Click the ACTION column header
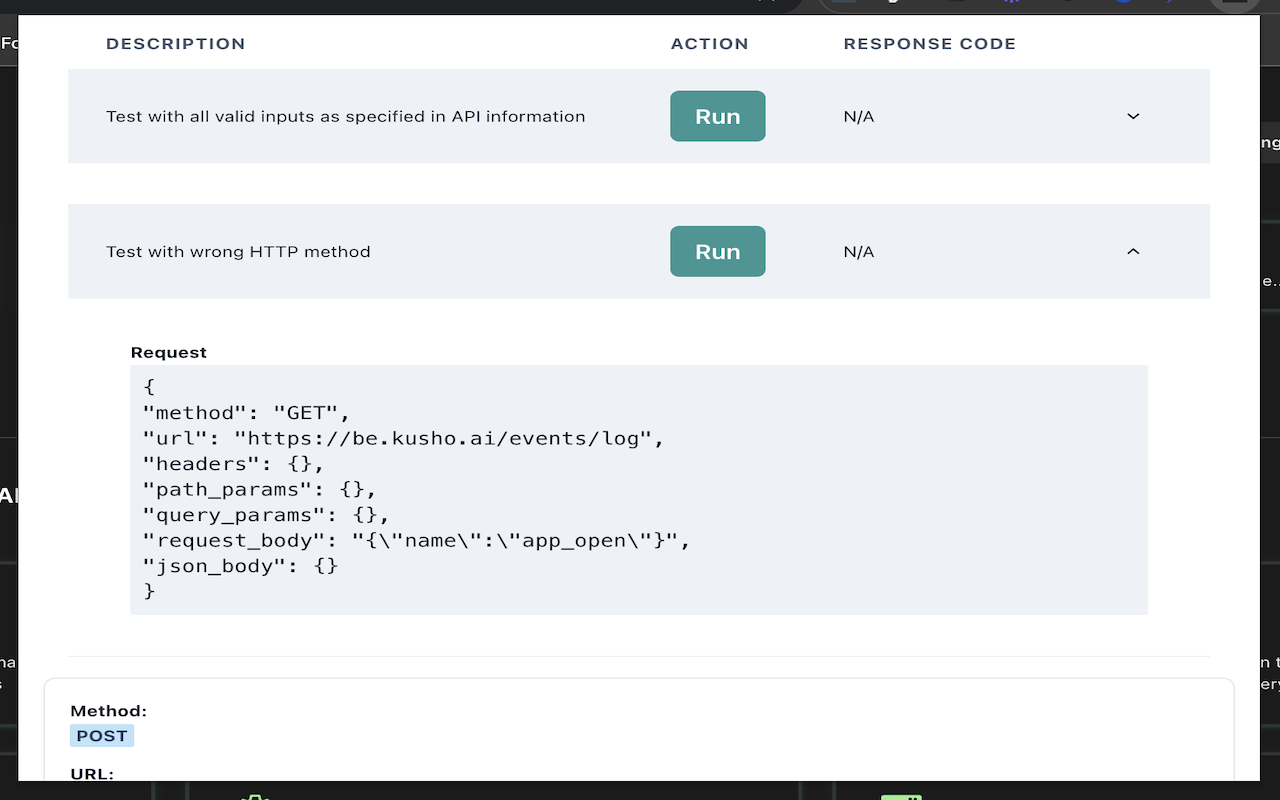 709,43
